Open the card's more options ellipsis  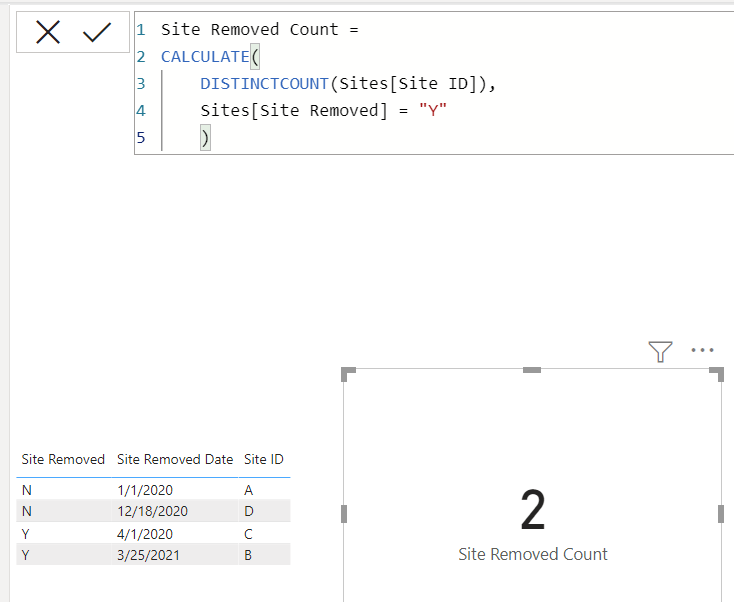coord(702,350)
